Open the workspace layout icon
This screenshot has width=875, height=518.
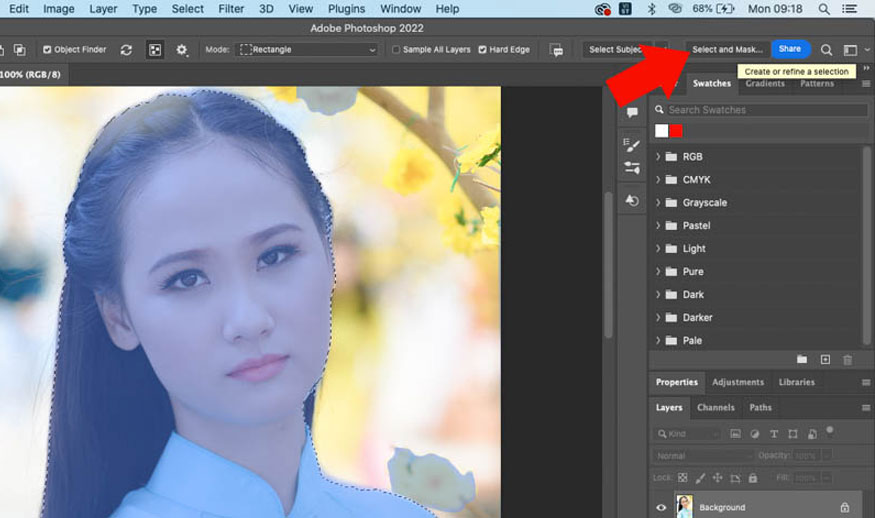click(850, 50)
